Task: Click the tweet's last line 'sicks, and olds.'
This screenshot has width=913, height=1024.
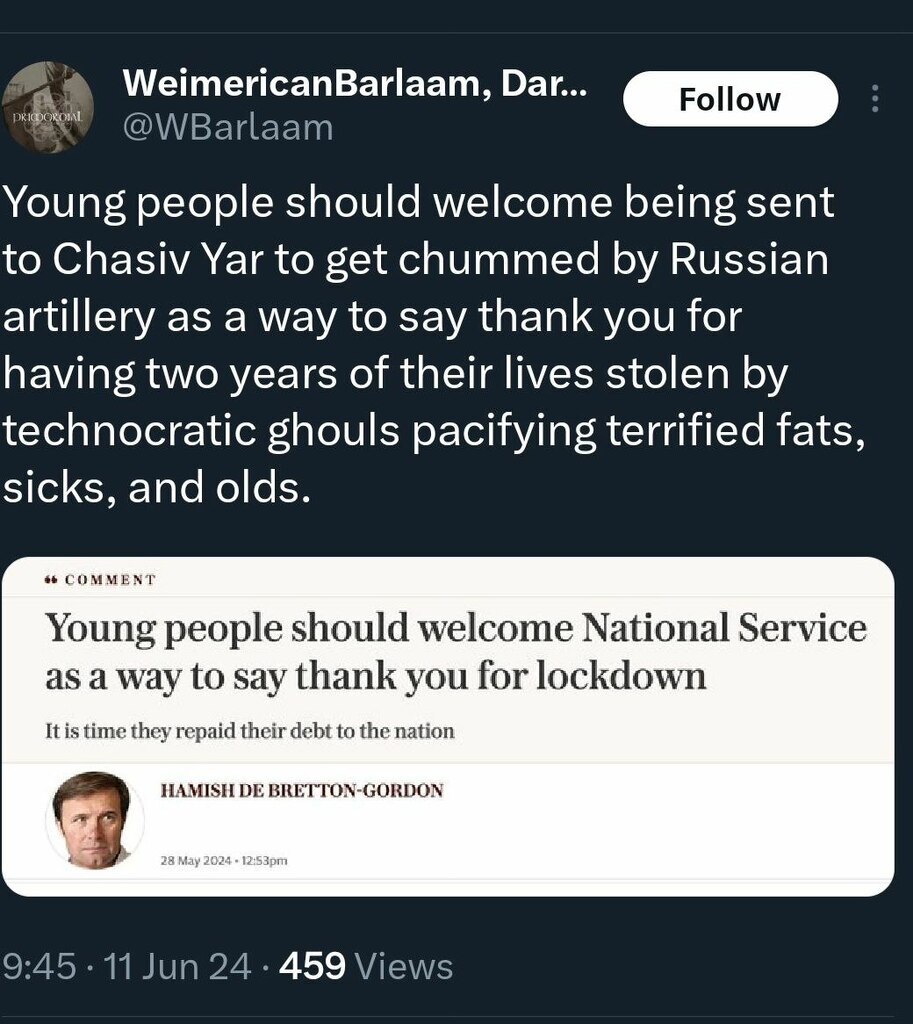Action: [x=151, y=490]
